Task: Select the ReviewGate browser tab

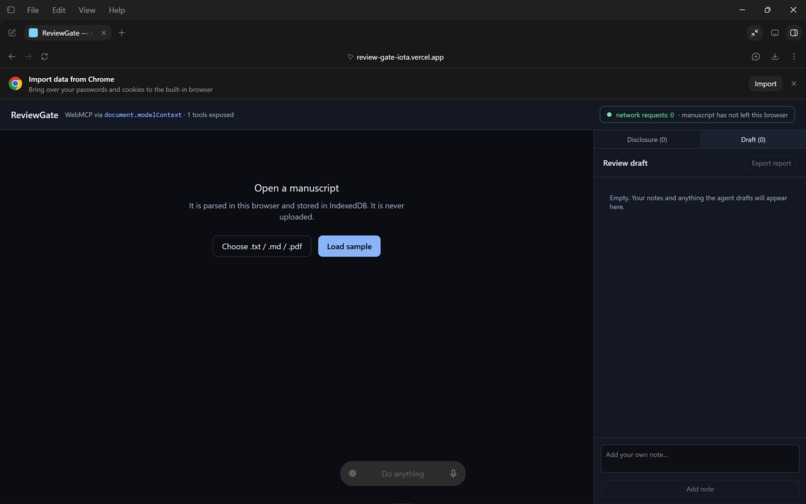Action: [x=67, y=33]
